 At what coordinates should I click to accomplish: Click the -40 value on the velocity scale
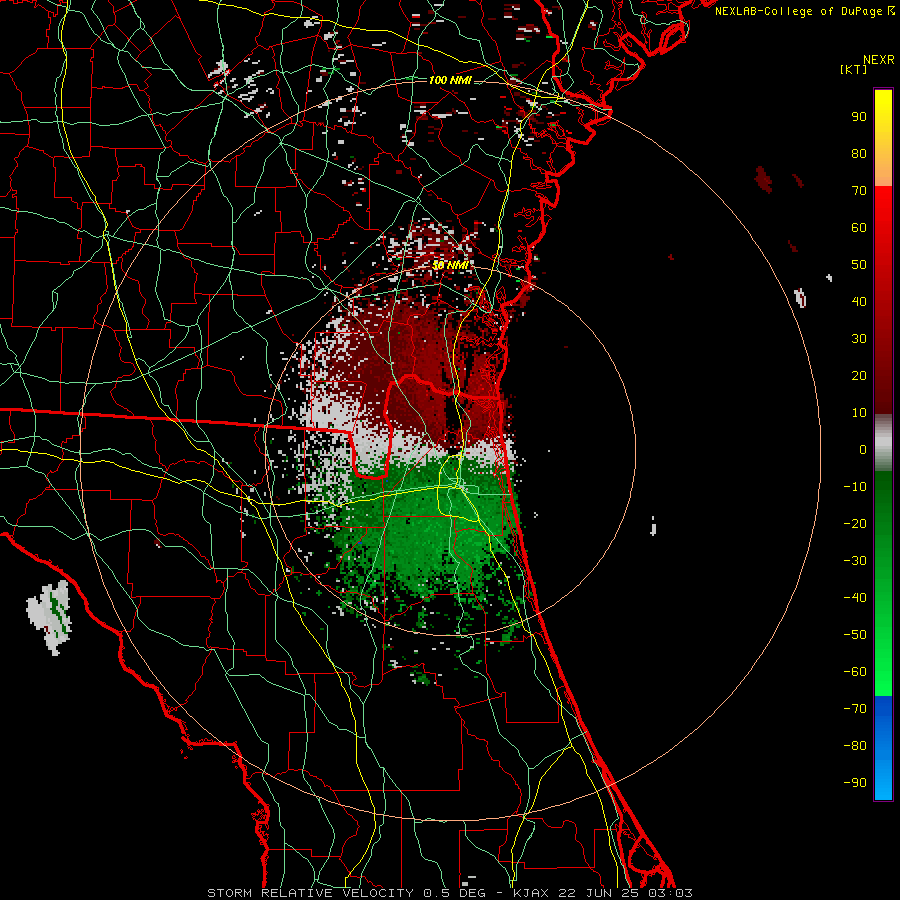click(x=855, y=598)
